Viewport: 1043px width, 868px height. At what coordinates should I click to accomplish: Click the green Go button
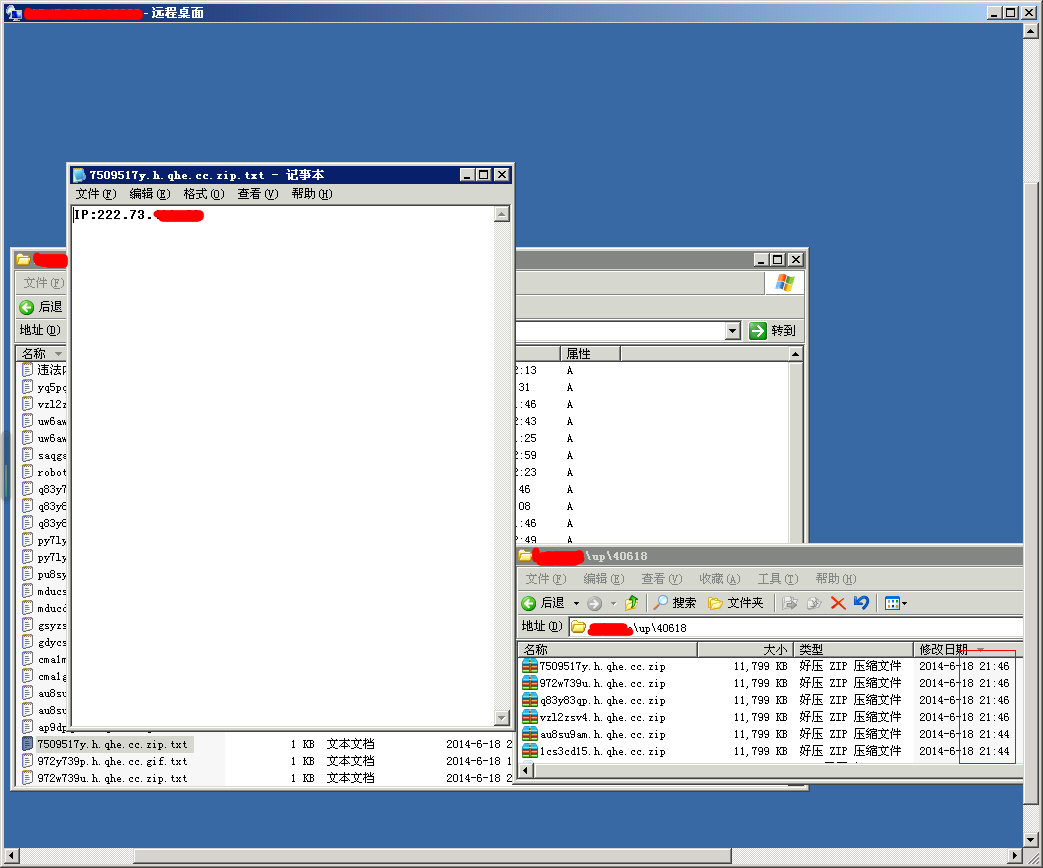[772, 331]
